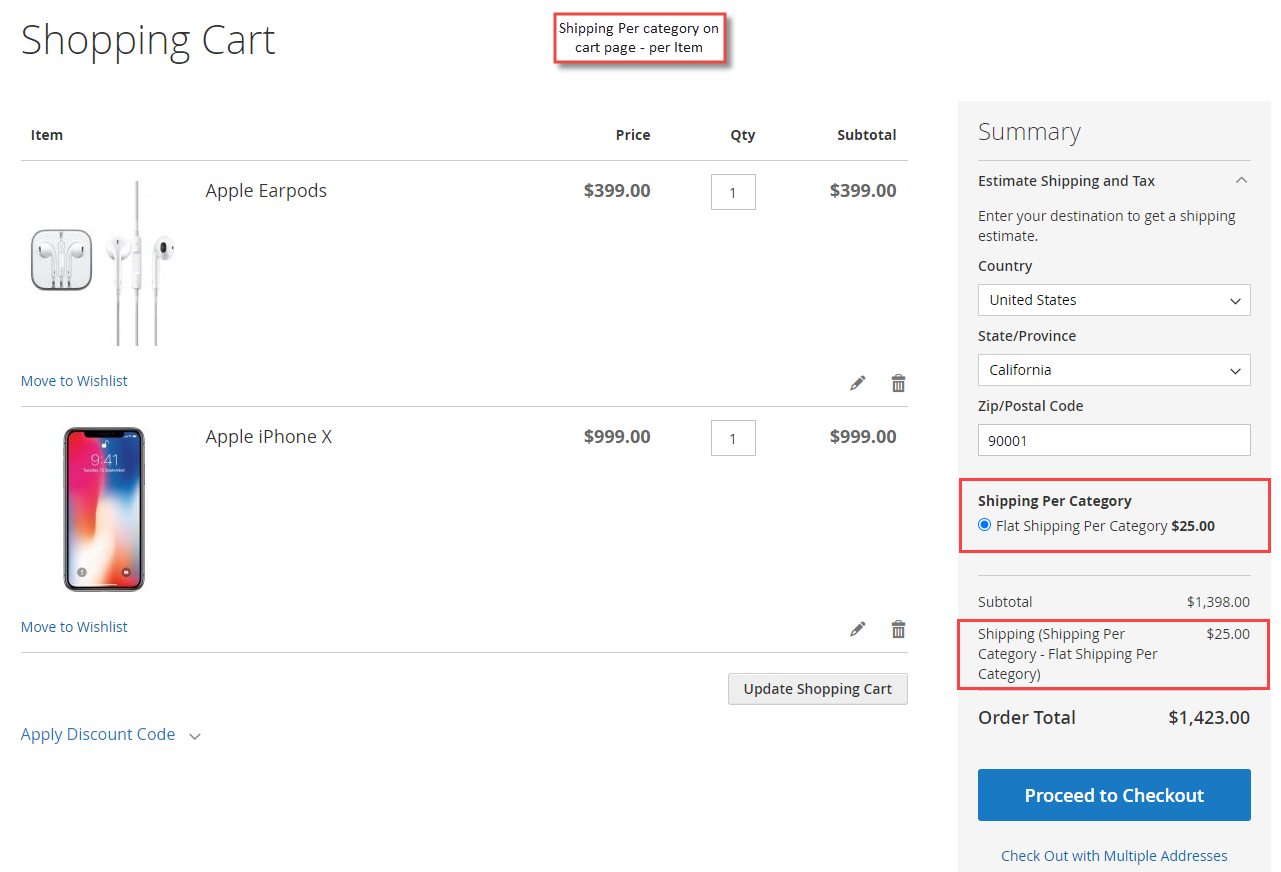Click the Apple iPhone X product image

tap(103, 509)
